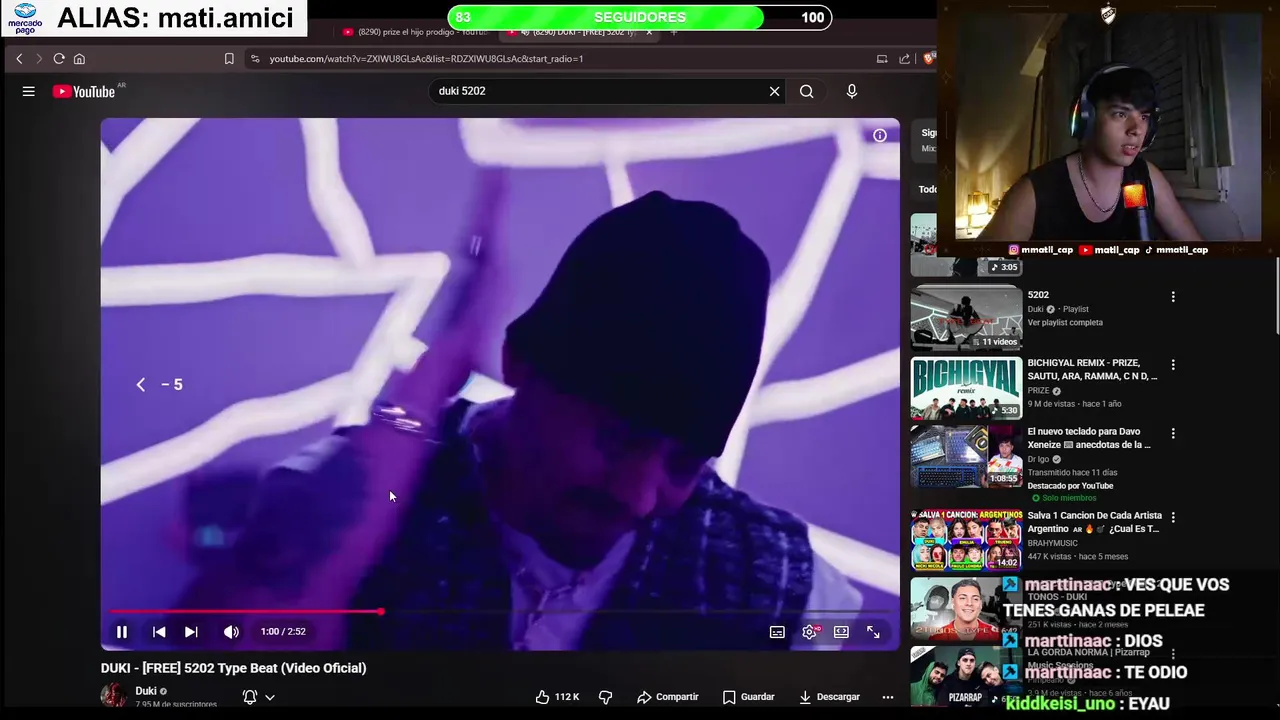Screen dimensions: 1280x720
Task: Clear the search box text
Action: coord(774,91)
